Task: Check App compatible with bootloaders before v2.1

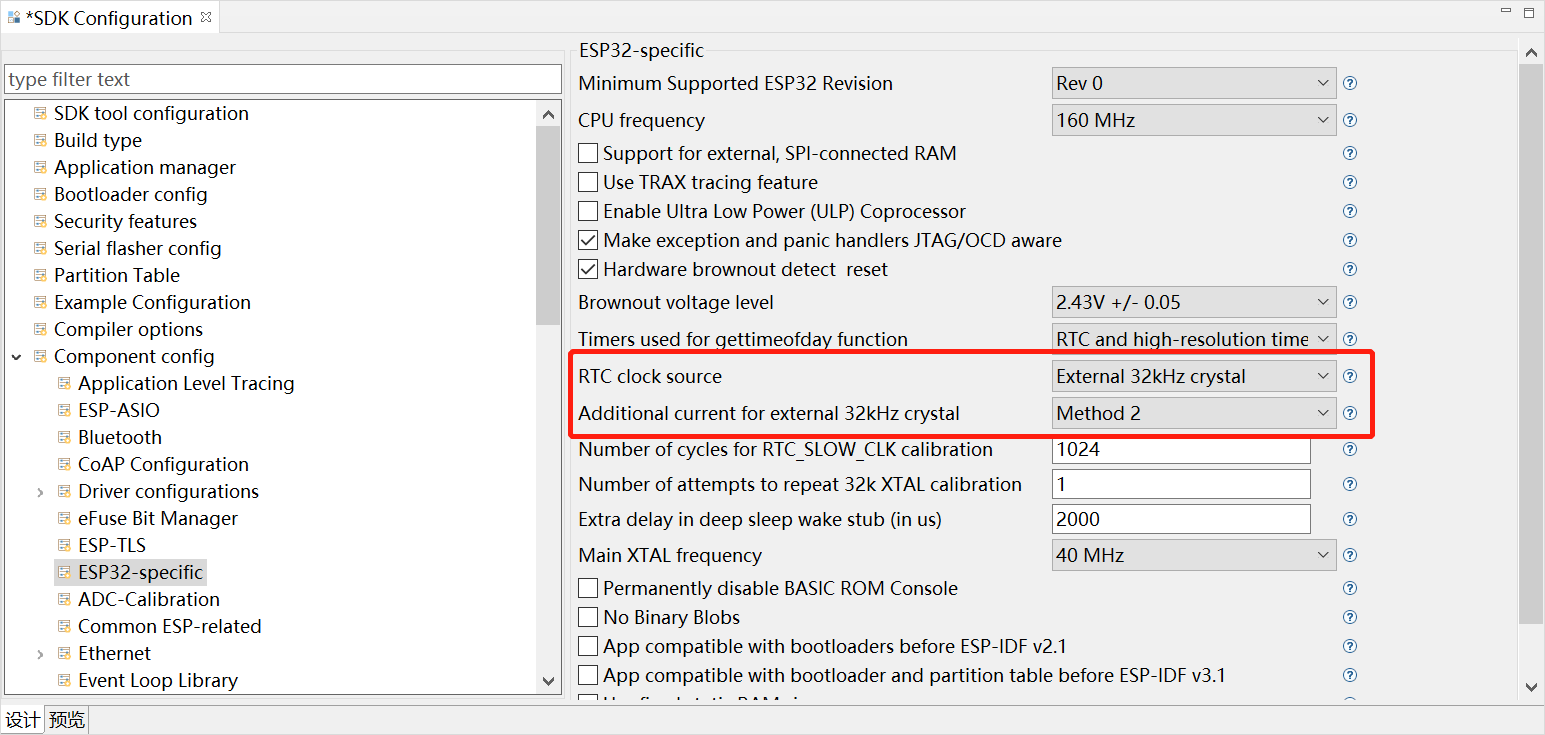Action: 588,646
